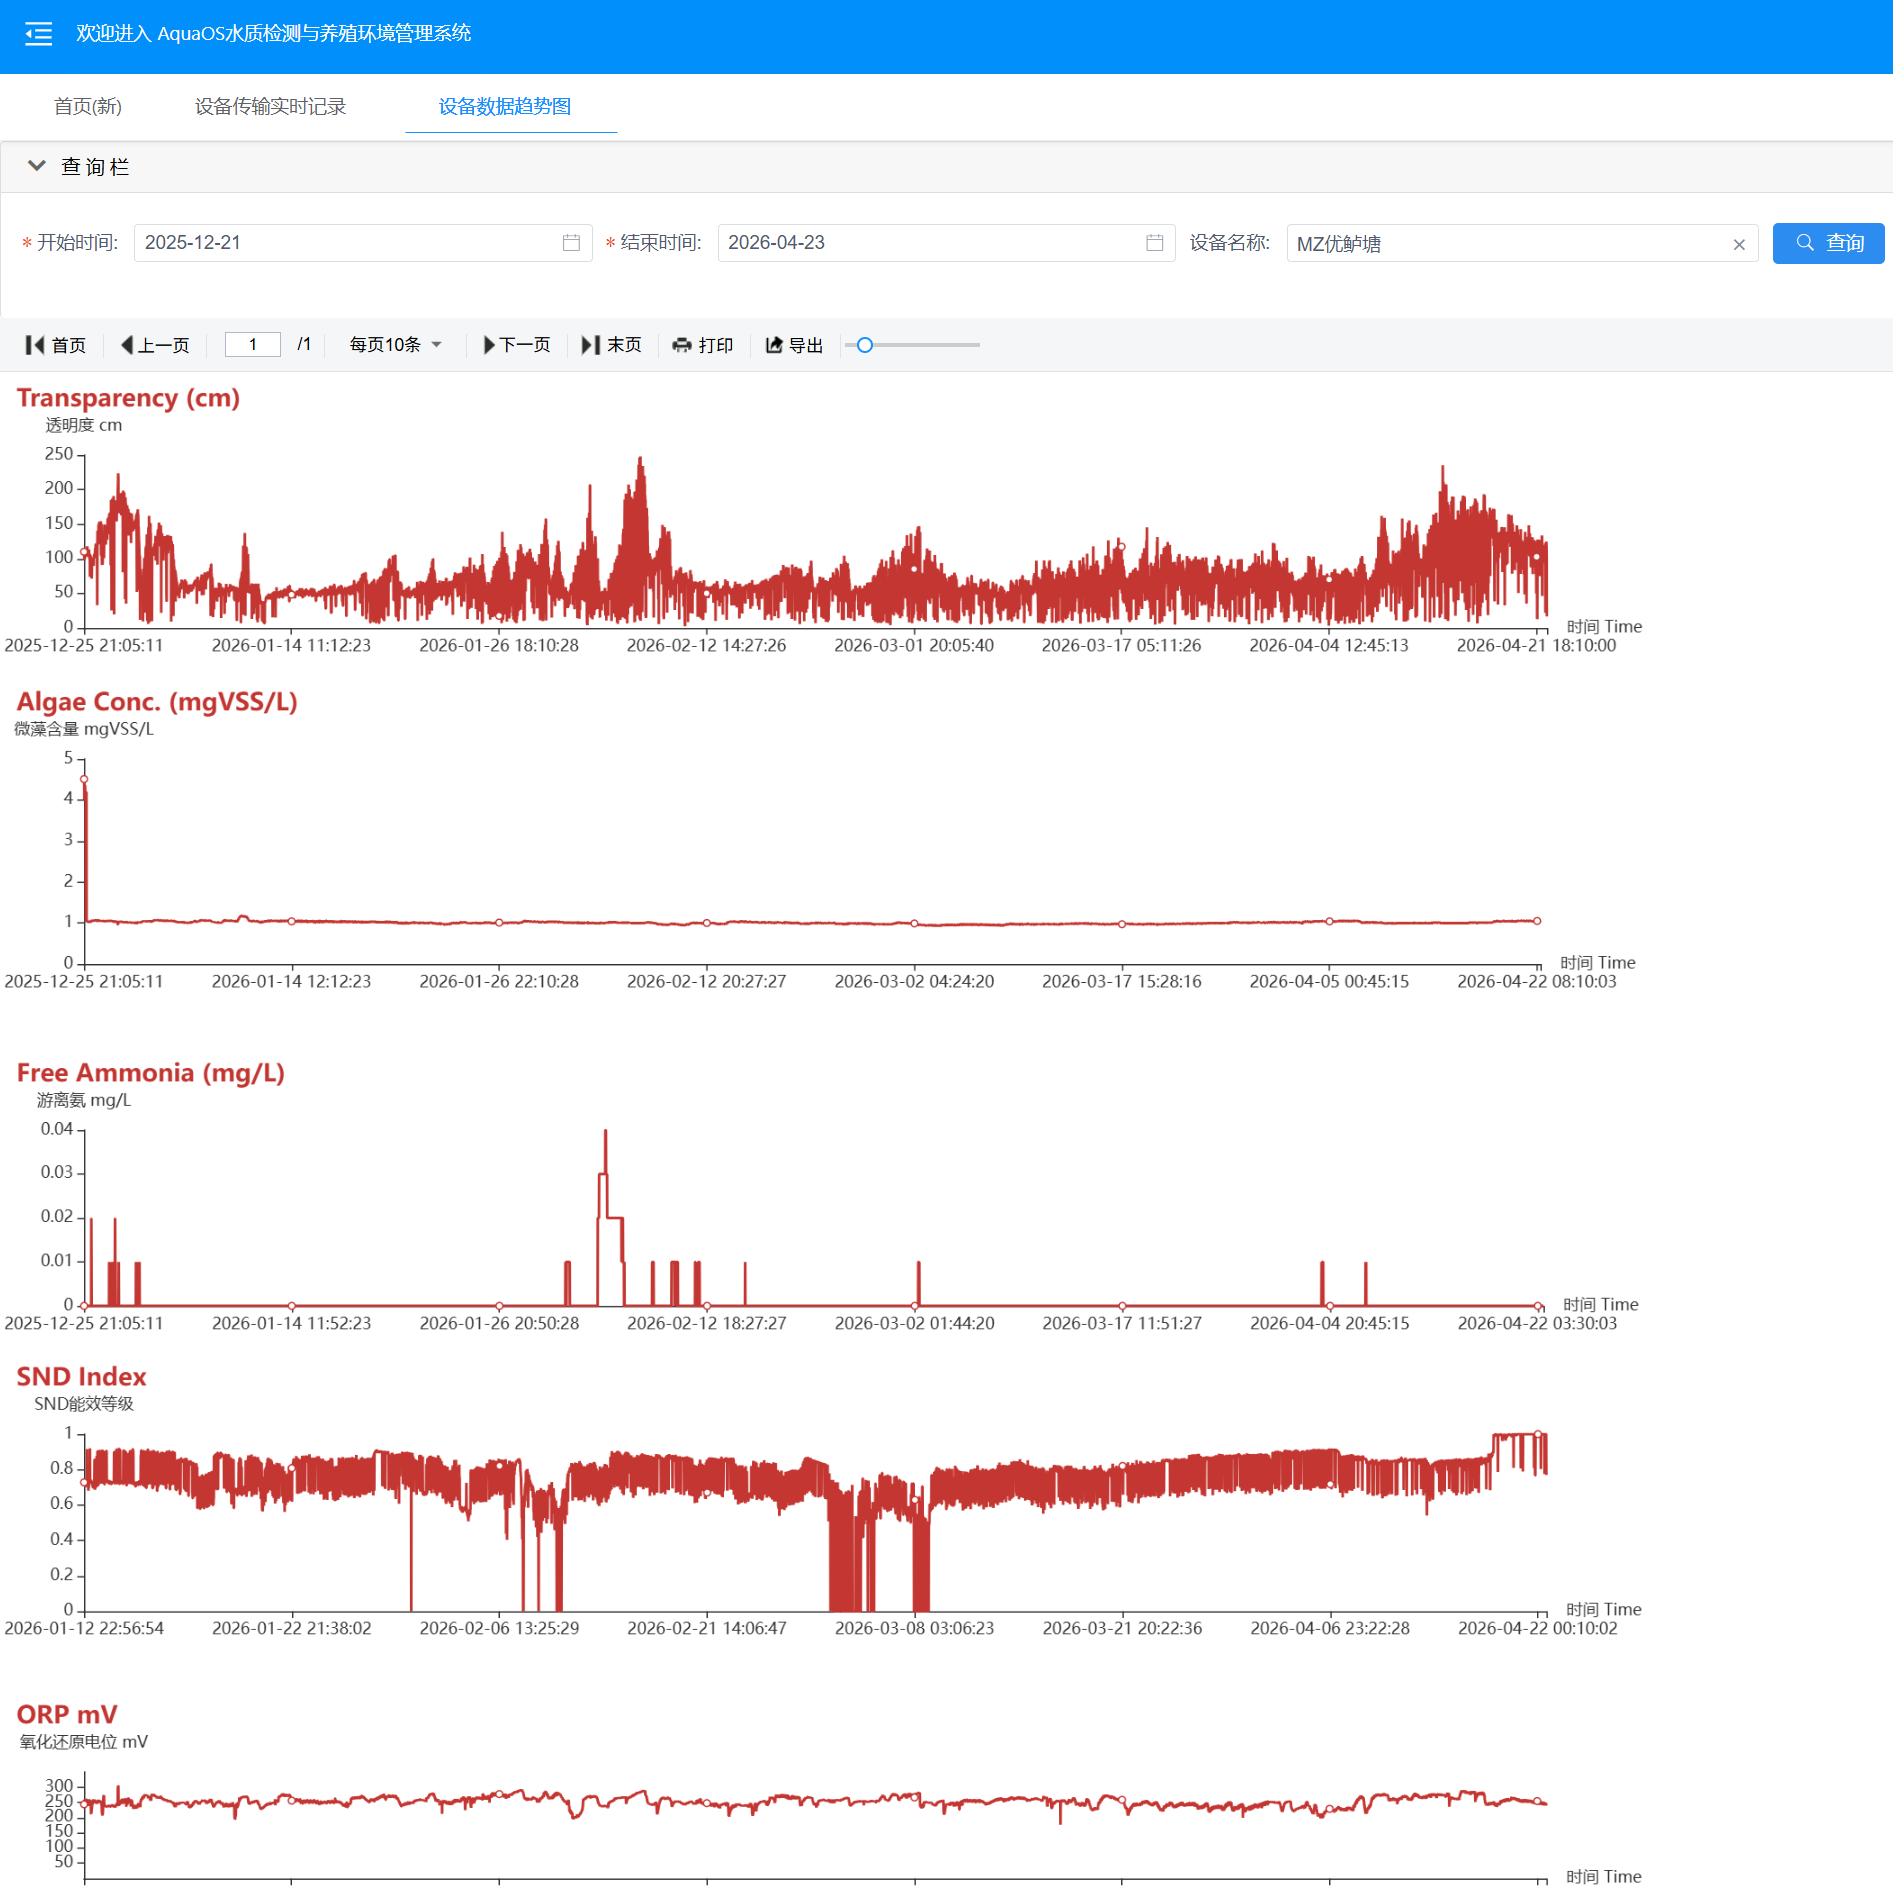The width and height of the screenshot is (1893, 1887).
Task: Collapse the 查询栏 query panel chevron
Action: (x=38, y=166)
